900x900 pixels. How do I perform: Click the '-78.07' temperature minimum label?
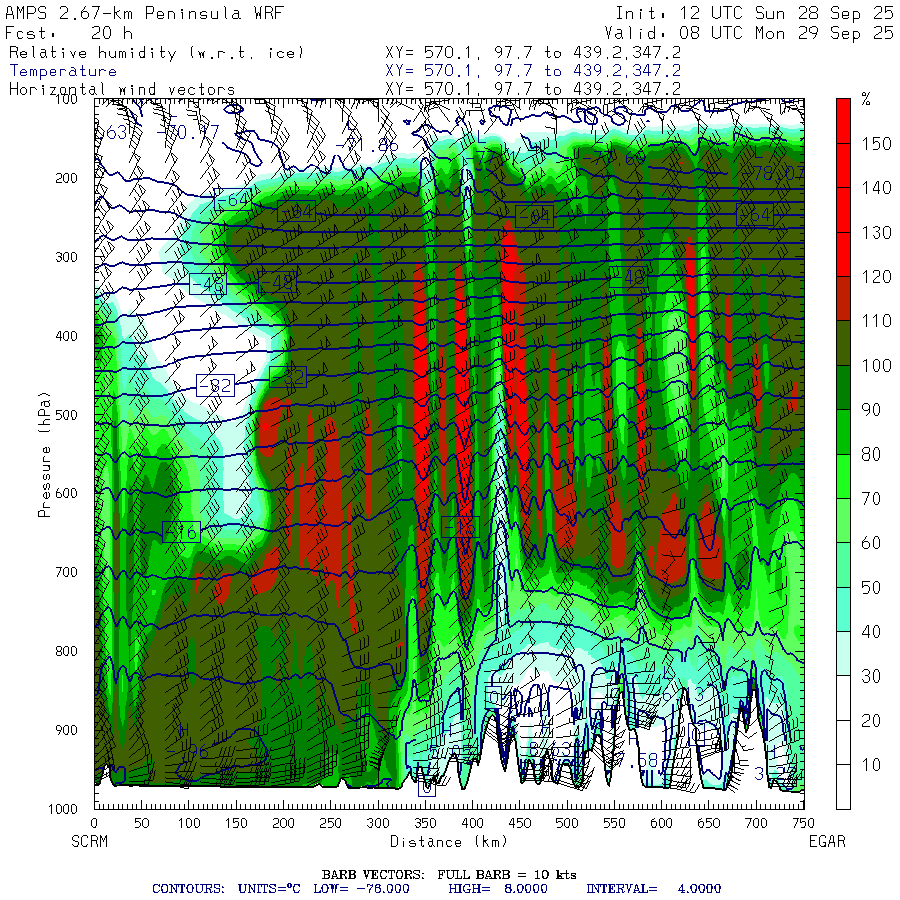click(x=774, y=173)
